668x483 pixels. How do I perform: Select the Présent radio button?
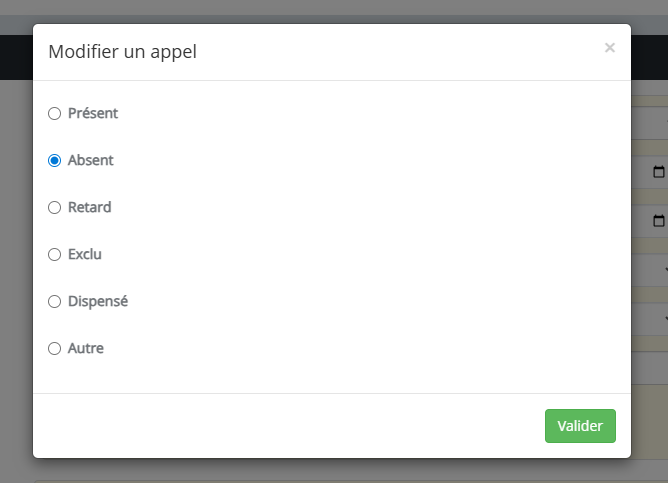point(55,114)
